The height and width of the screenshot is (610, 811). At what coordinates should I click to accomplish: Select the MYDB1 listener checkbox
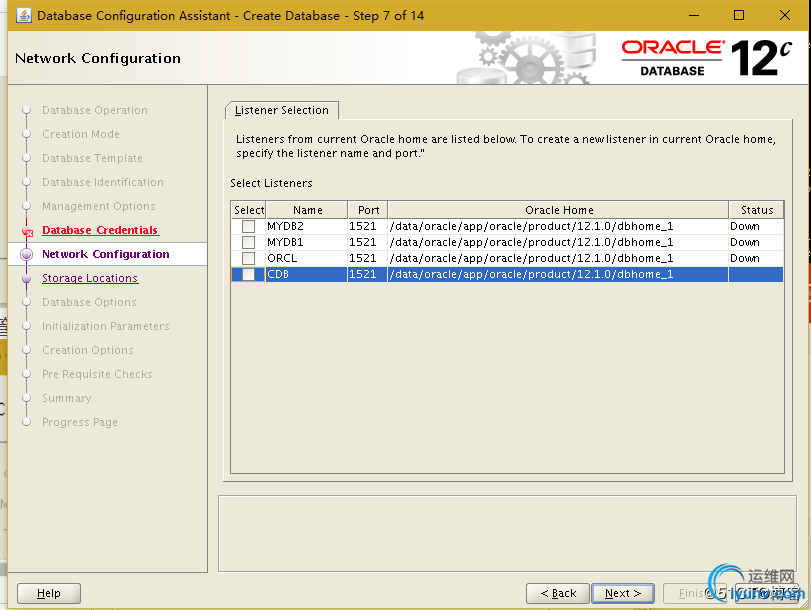pyautogui.click(x=248, y=242)
